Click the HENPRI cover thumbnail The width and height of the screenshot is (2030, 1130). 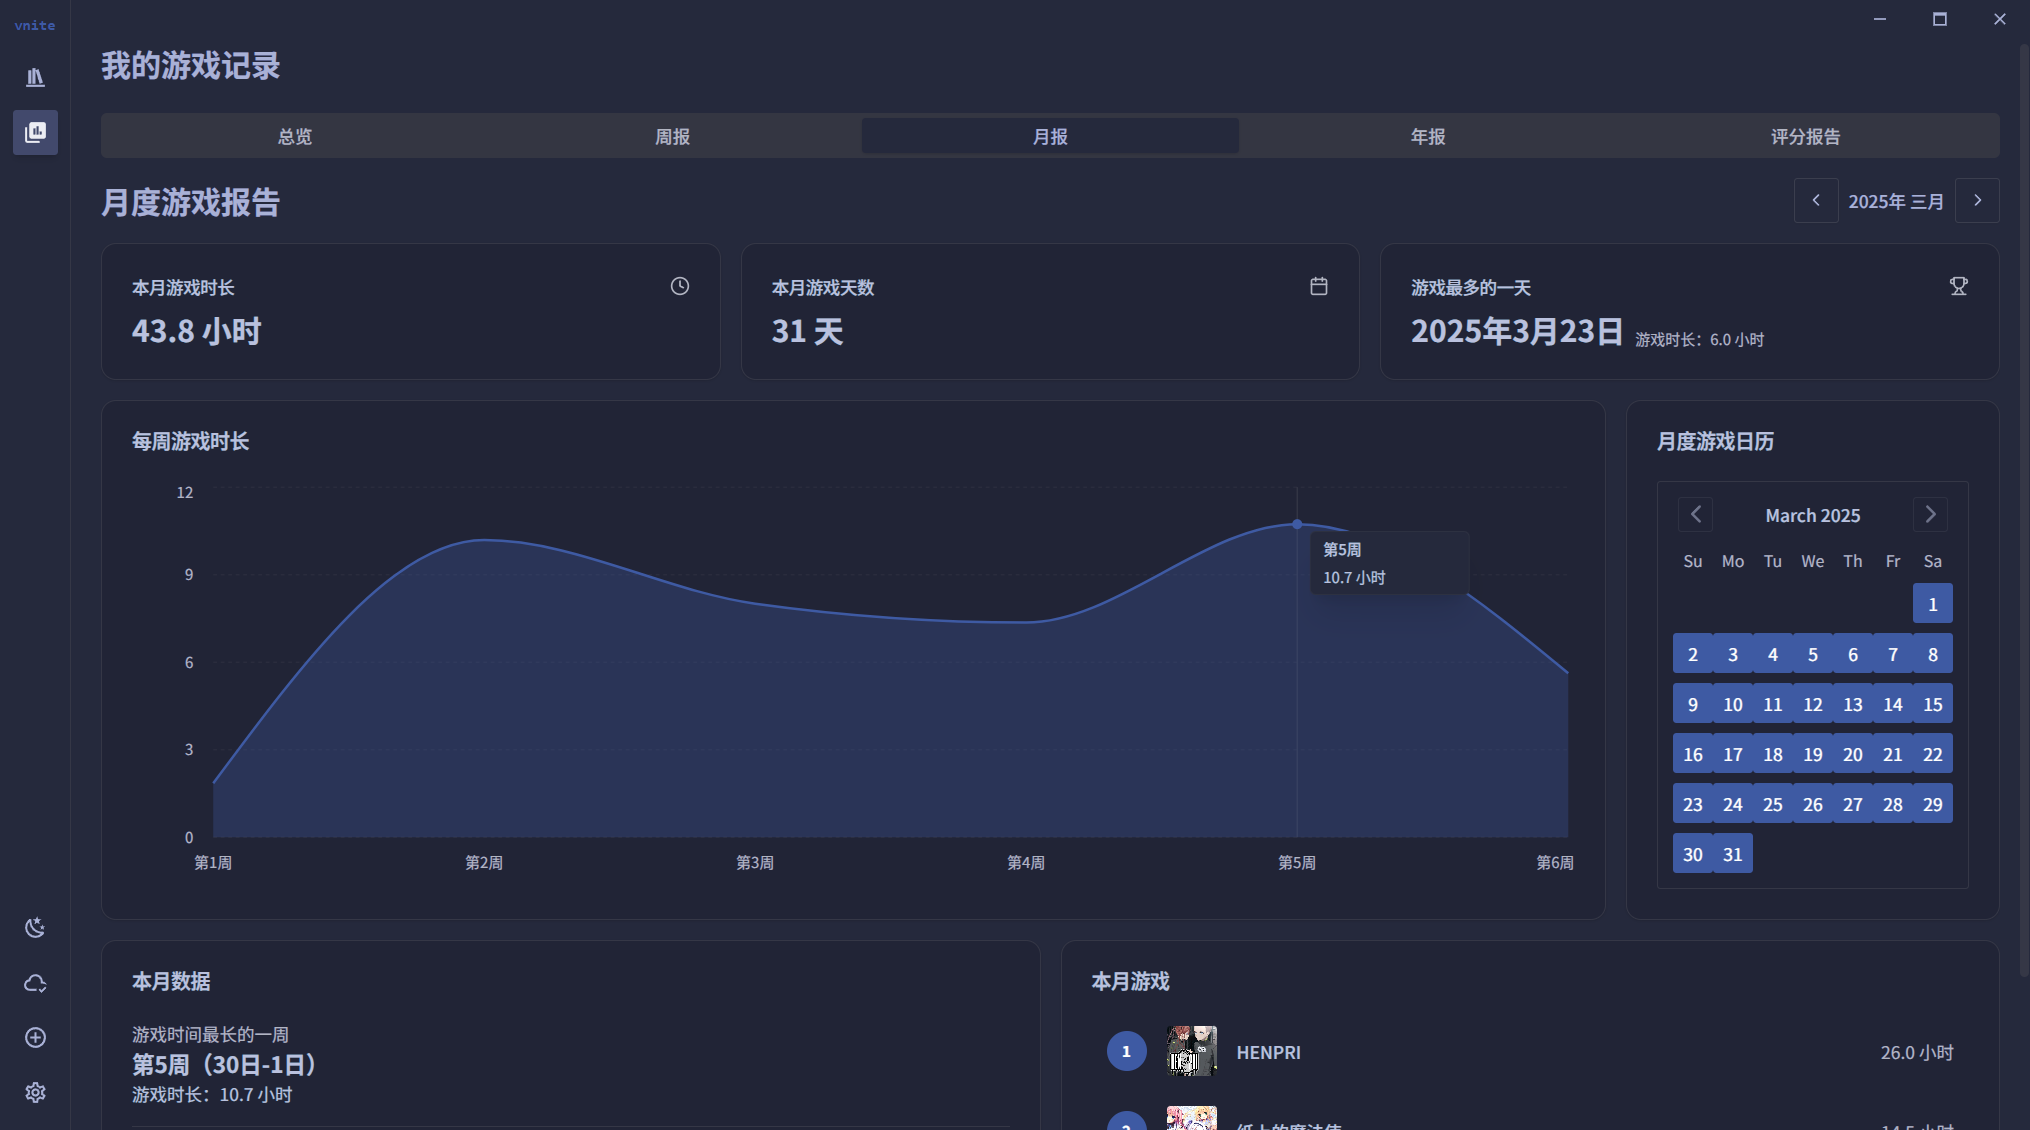1192,1050
